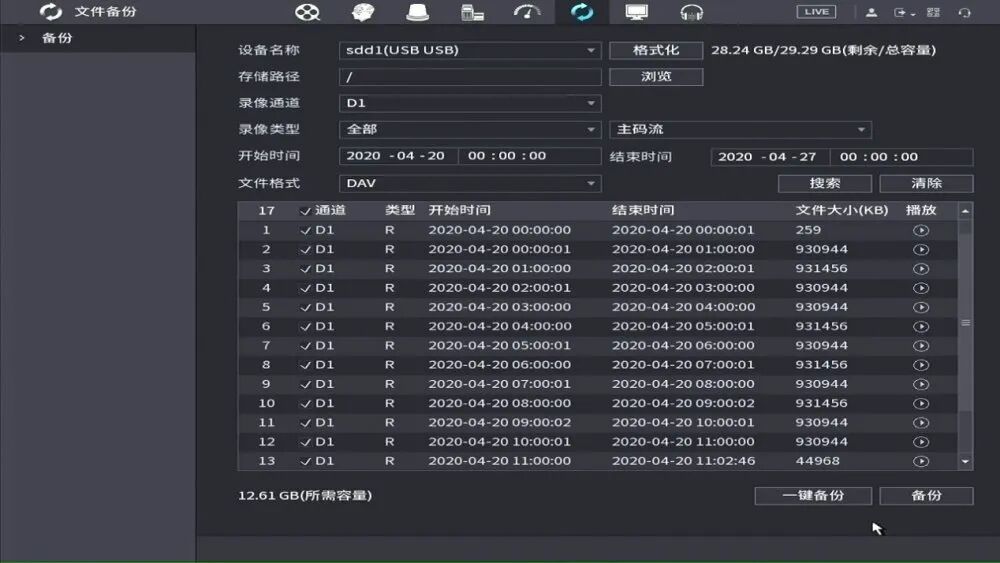This screenshot has height=563, width=1000.
Task: Open the monitor display icon
Action: [x=636, y=12]
